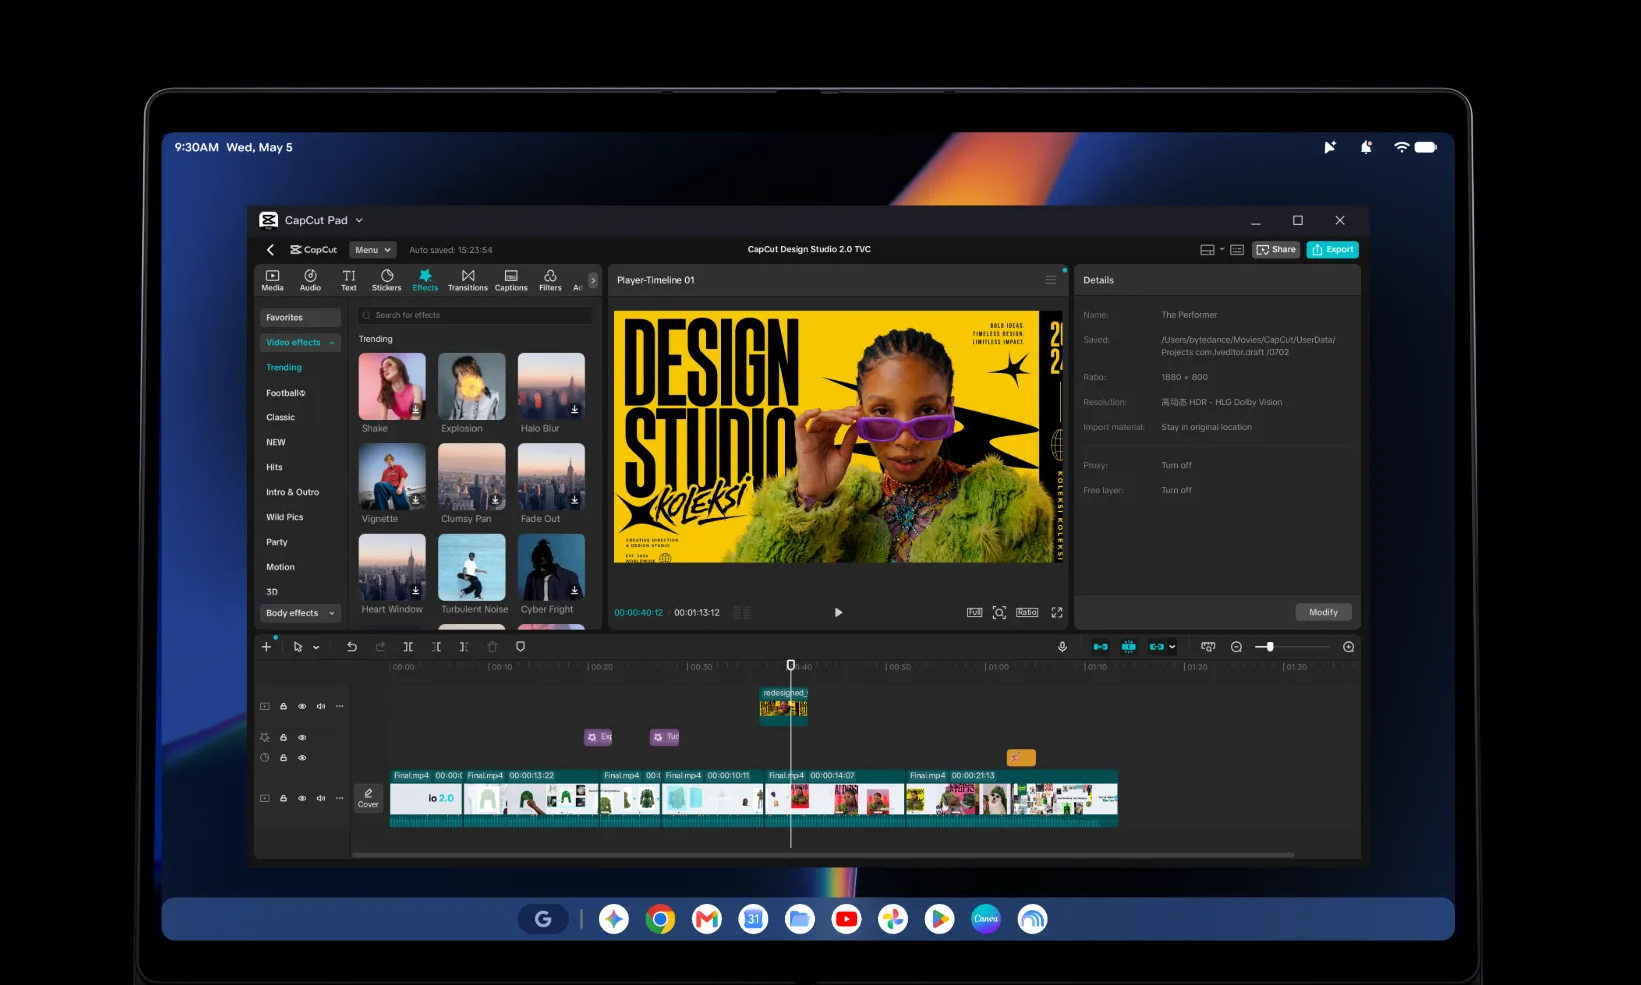Viewport: 1641px width, 985px height.
Task: Click the Full preview quality button
Action: pos(974,612)
